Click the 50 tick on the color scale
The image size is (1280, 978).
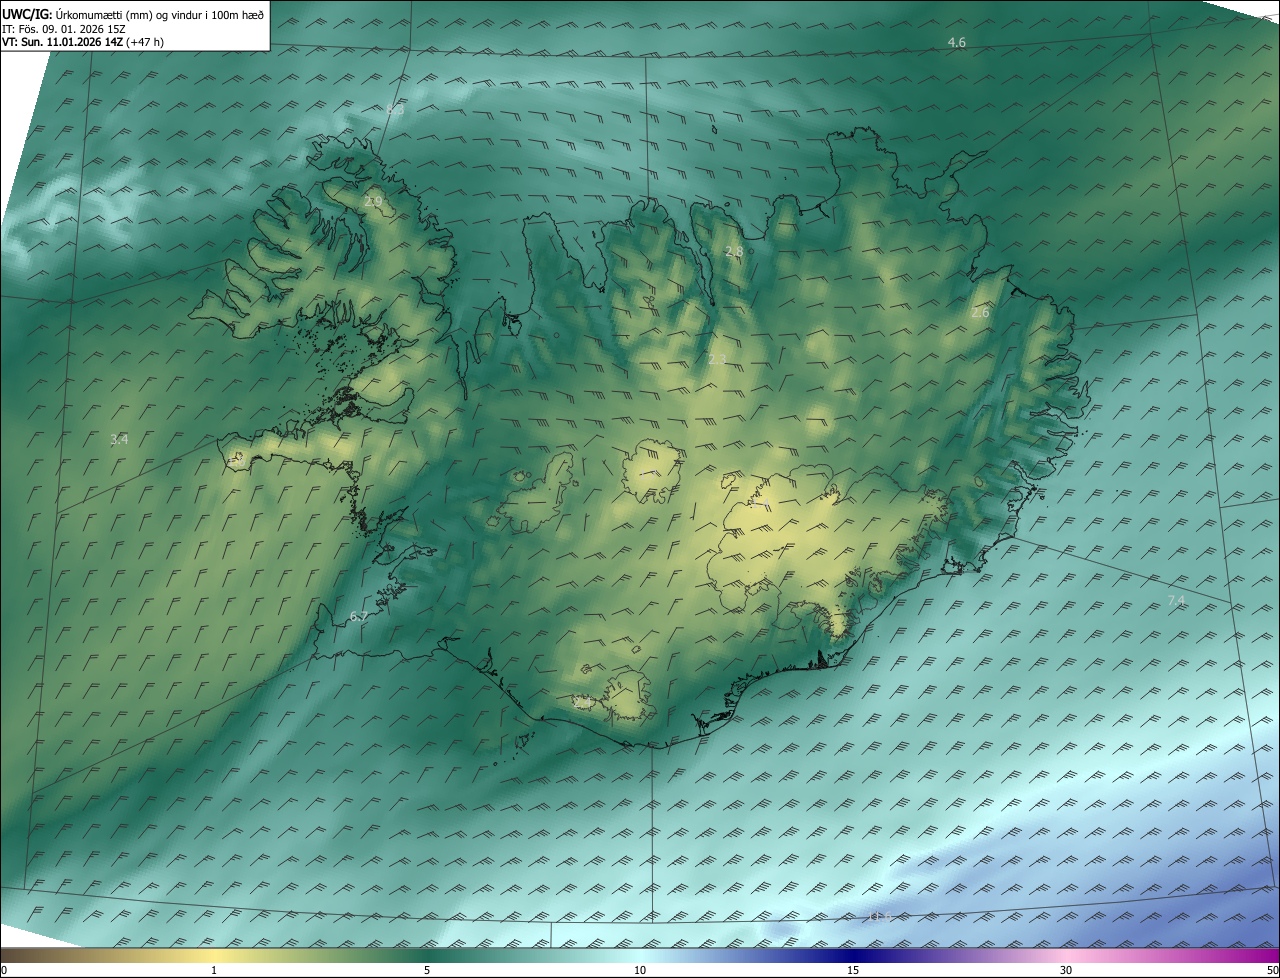[1272, 970]
